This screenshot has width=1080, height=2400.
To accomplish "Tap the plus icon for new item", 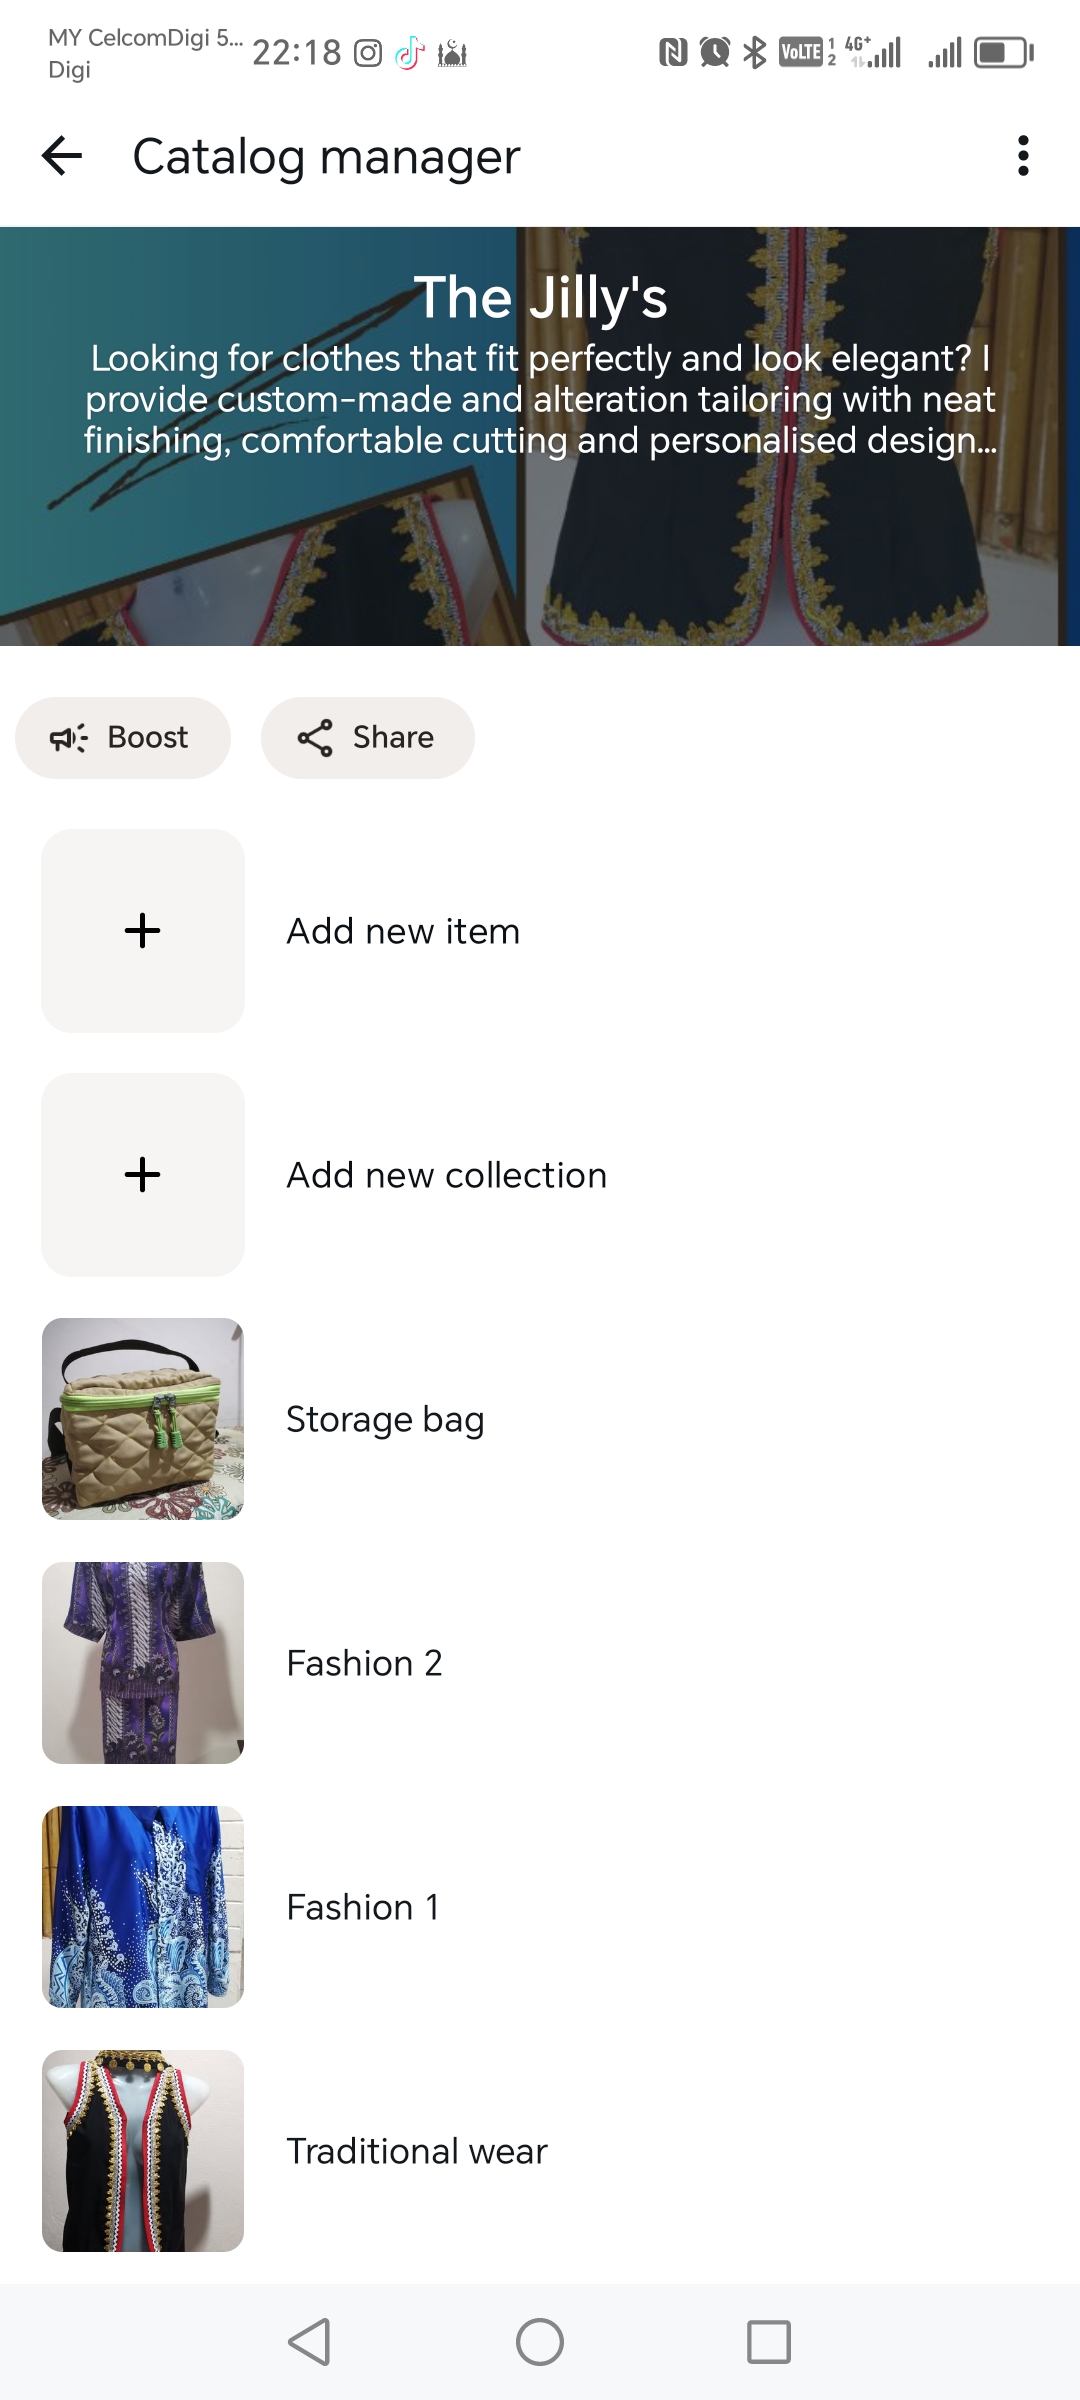I will tap(143, 931).
